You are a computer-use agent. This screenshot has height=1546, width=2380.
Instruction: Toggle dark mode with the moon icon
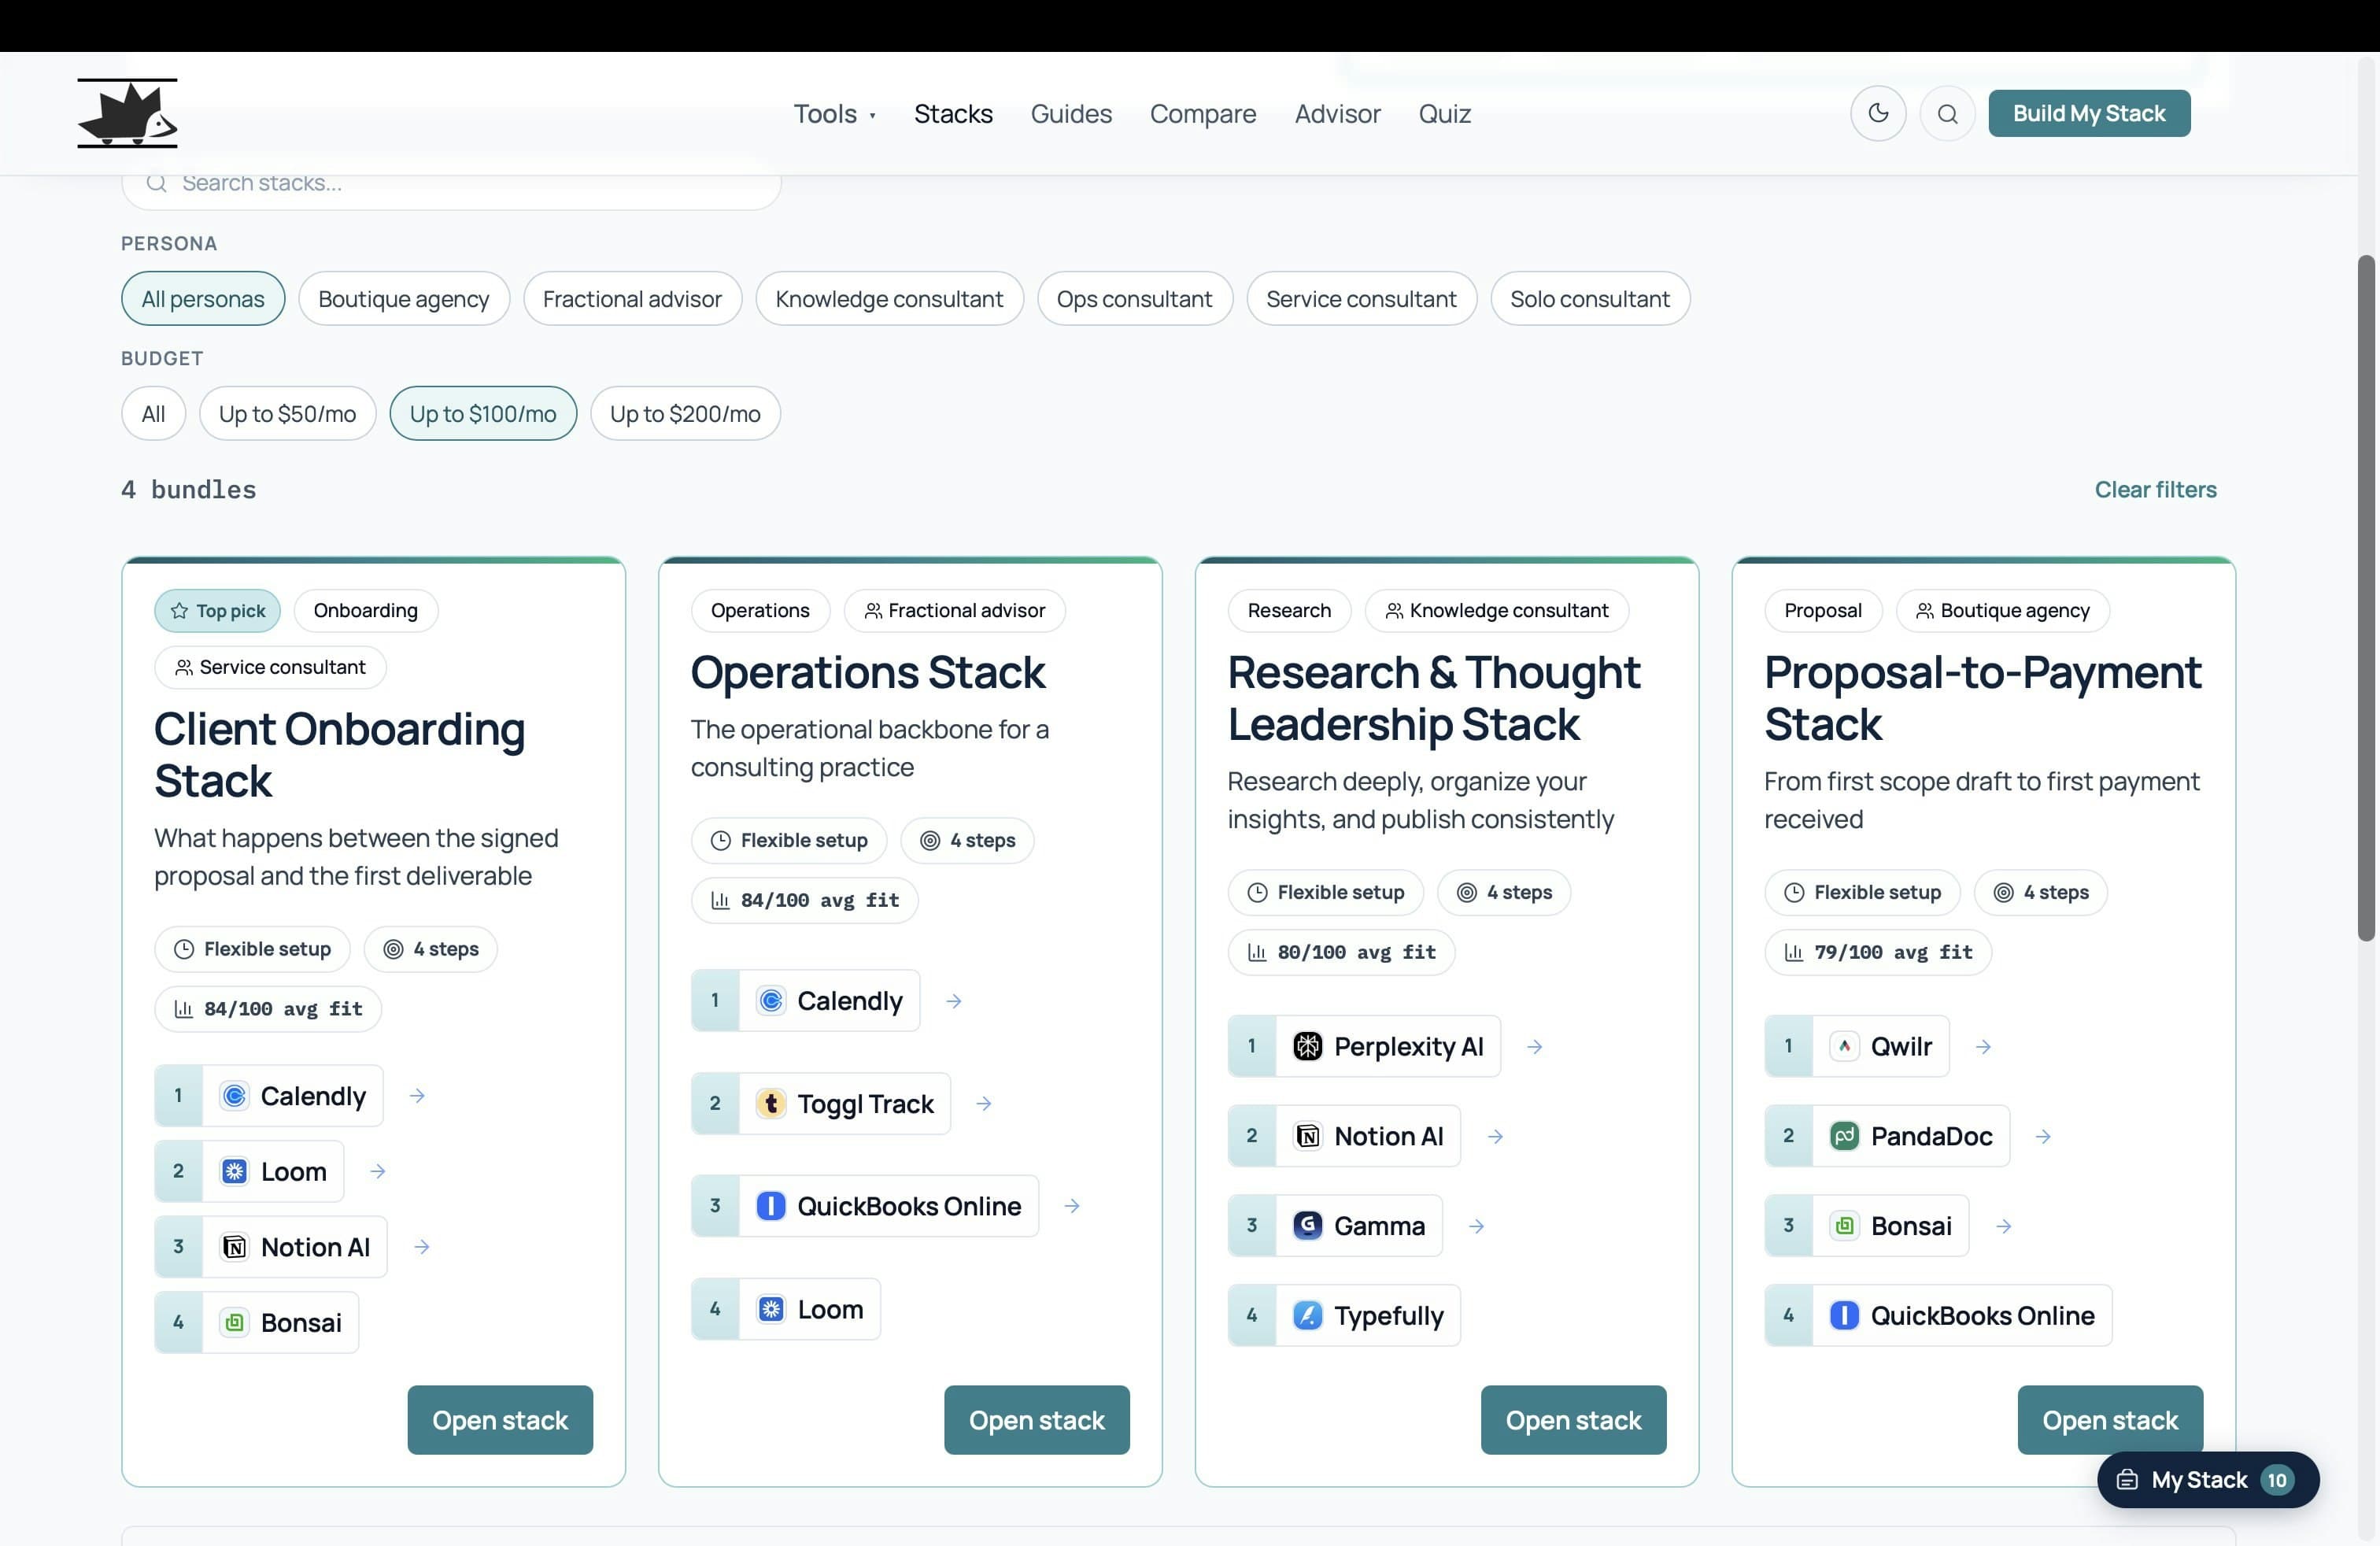click(1878, 113)
